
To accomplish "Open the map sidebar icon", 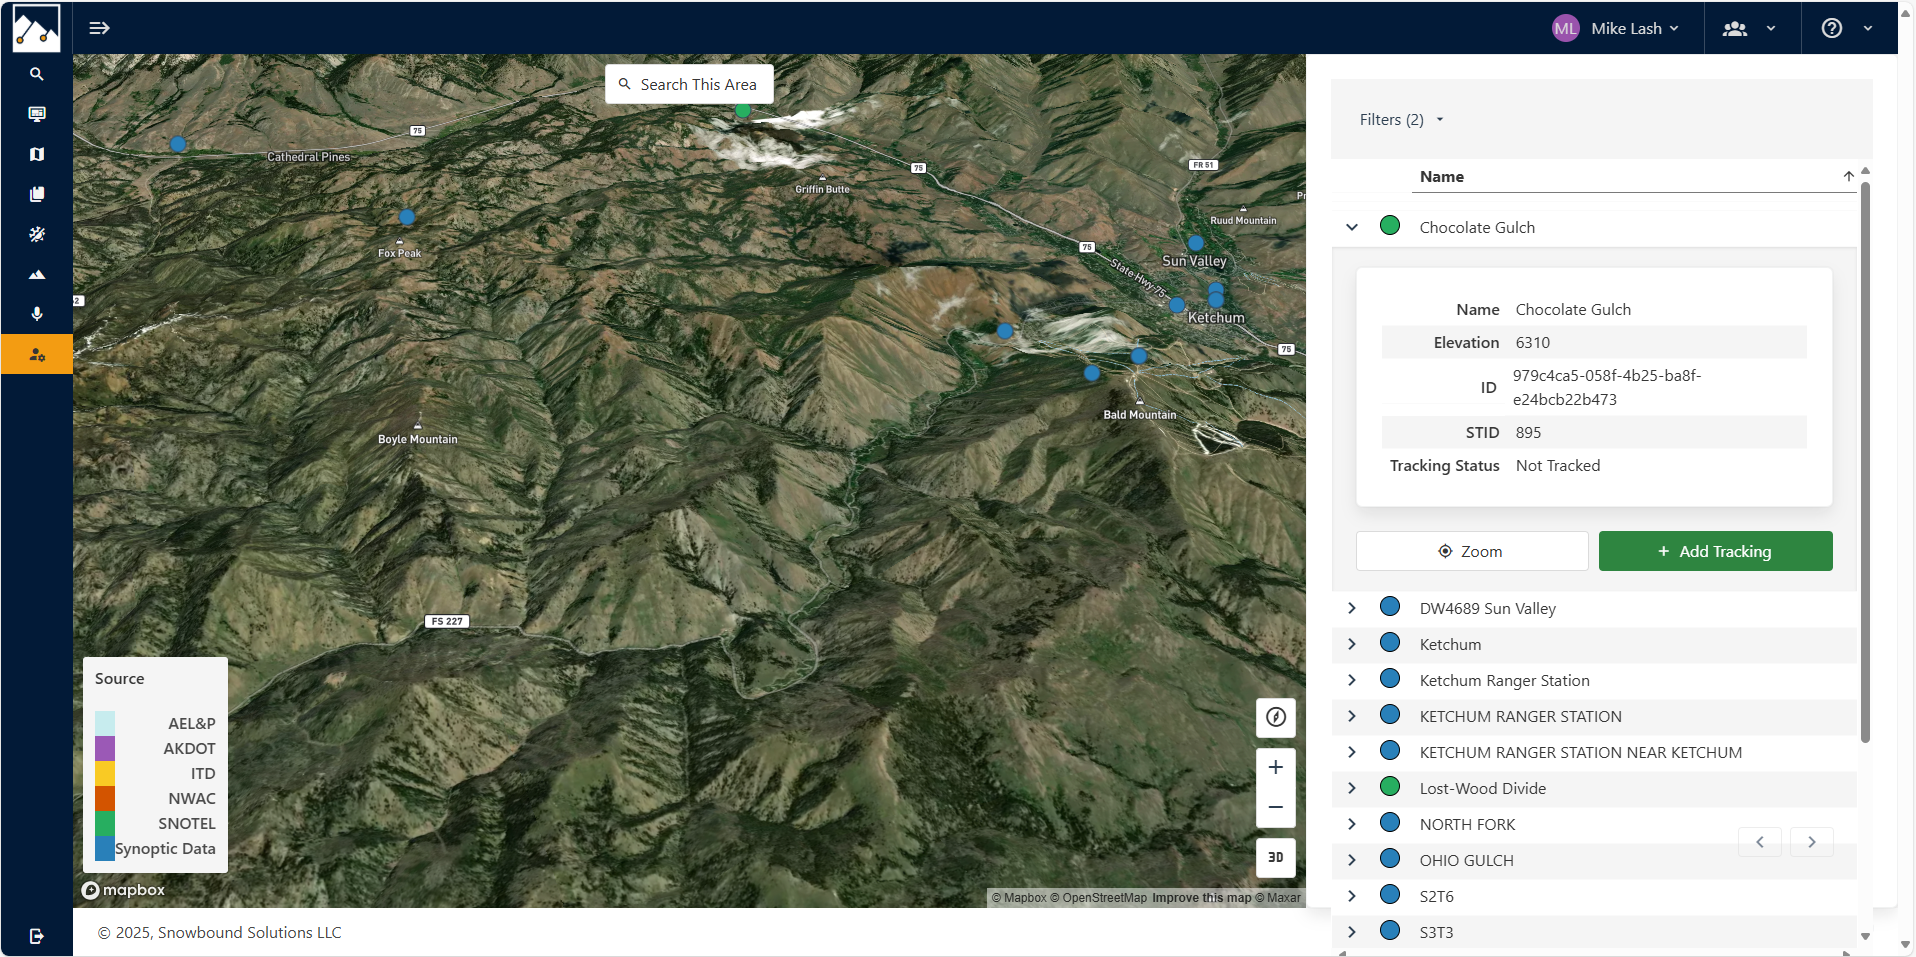I will click(37, 154).
